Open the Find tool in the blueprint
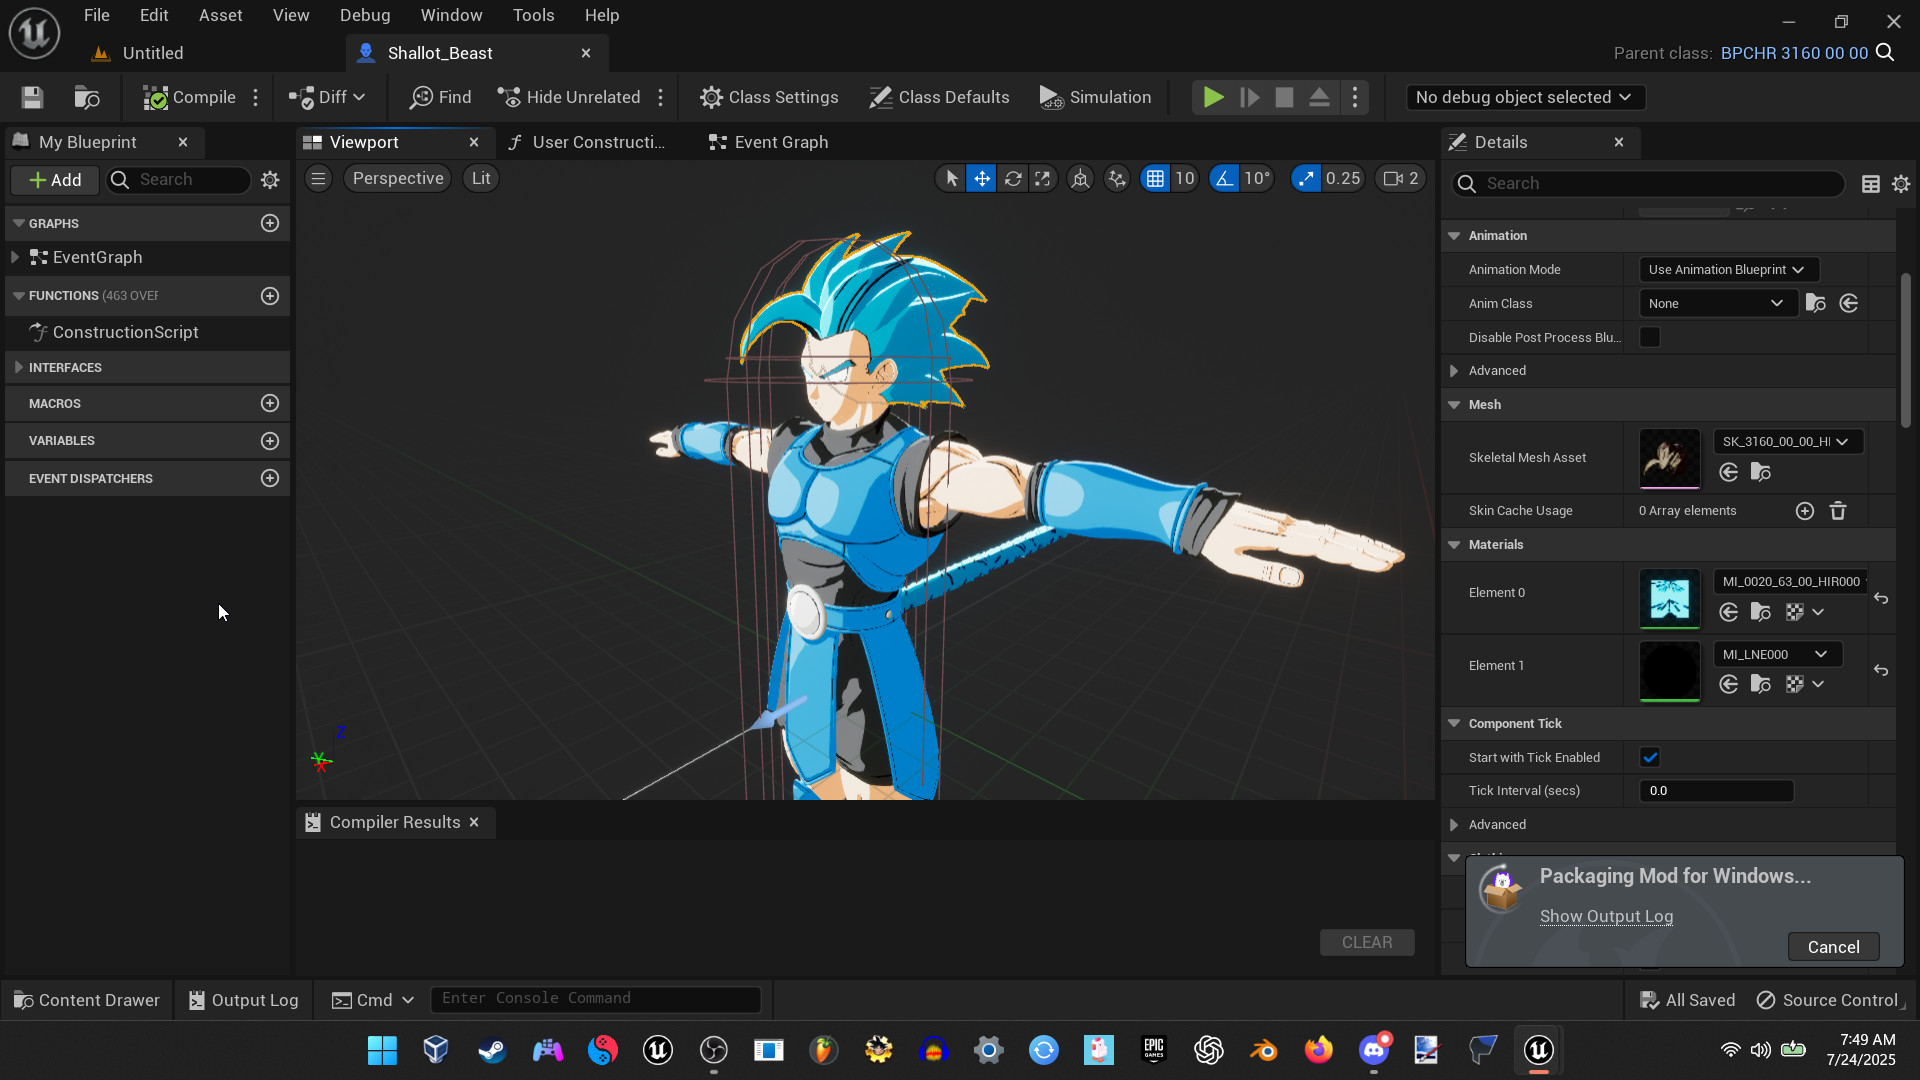 (x=440, y=97)
